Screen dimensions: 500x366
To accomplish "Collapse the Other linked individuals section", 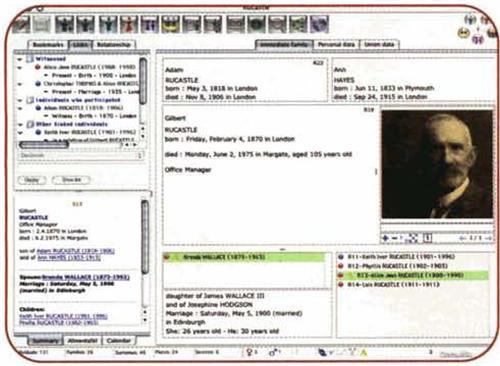I will pos(20,124).
